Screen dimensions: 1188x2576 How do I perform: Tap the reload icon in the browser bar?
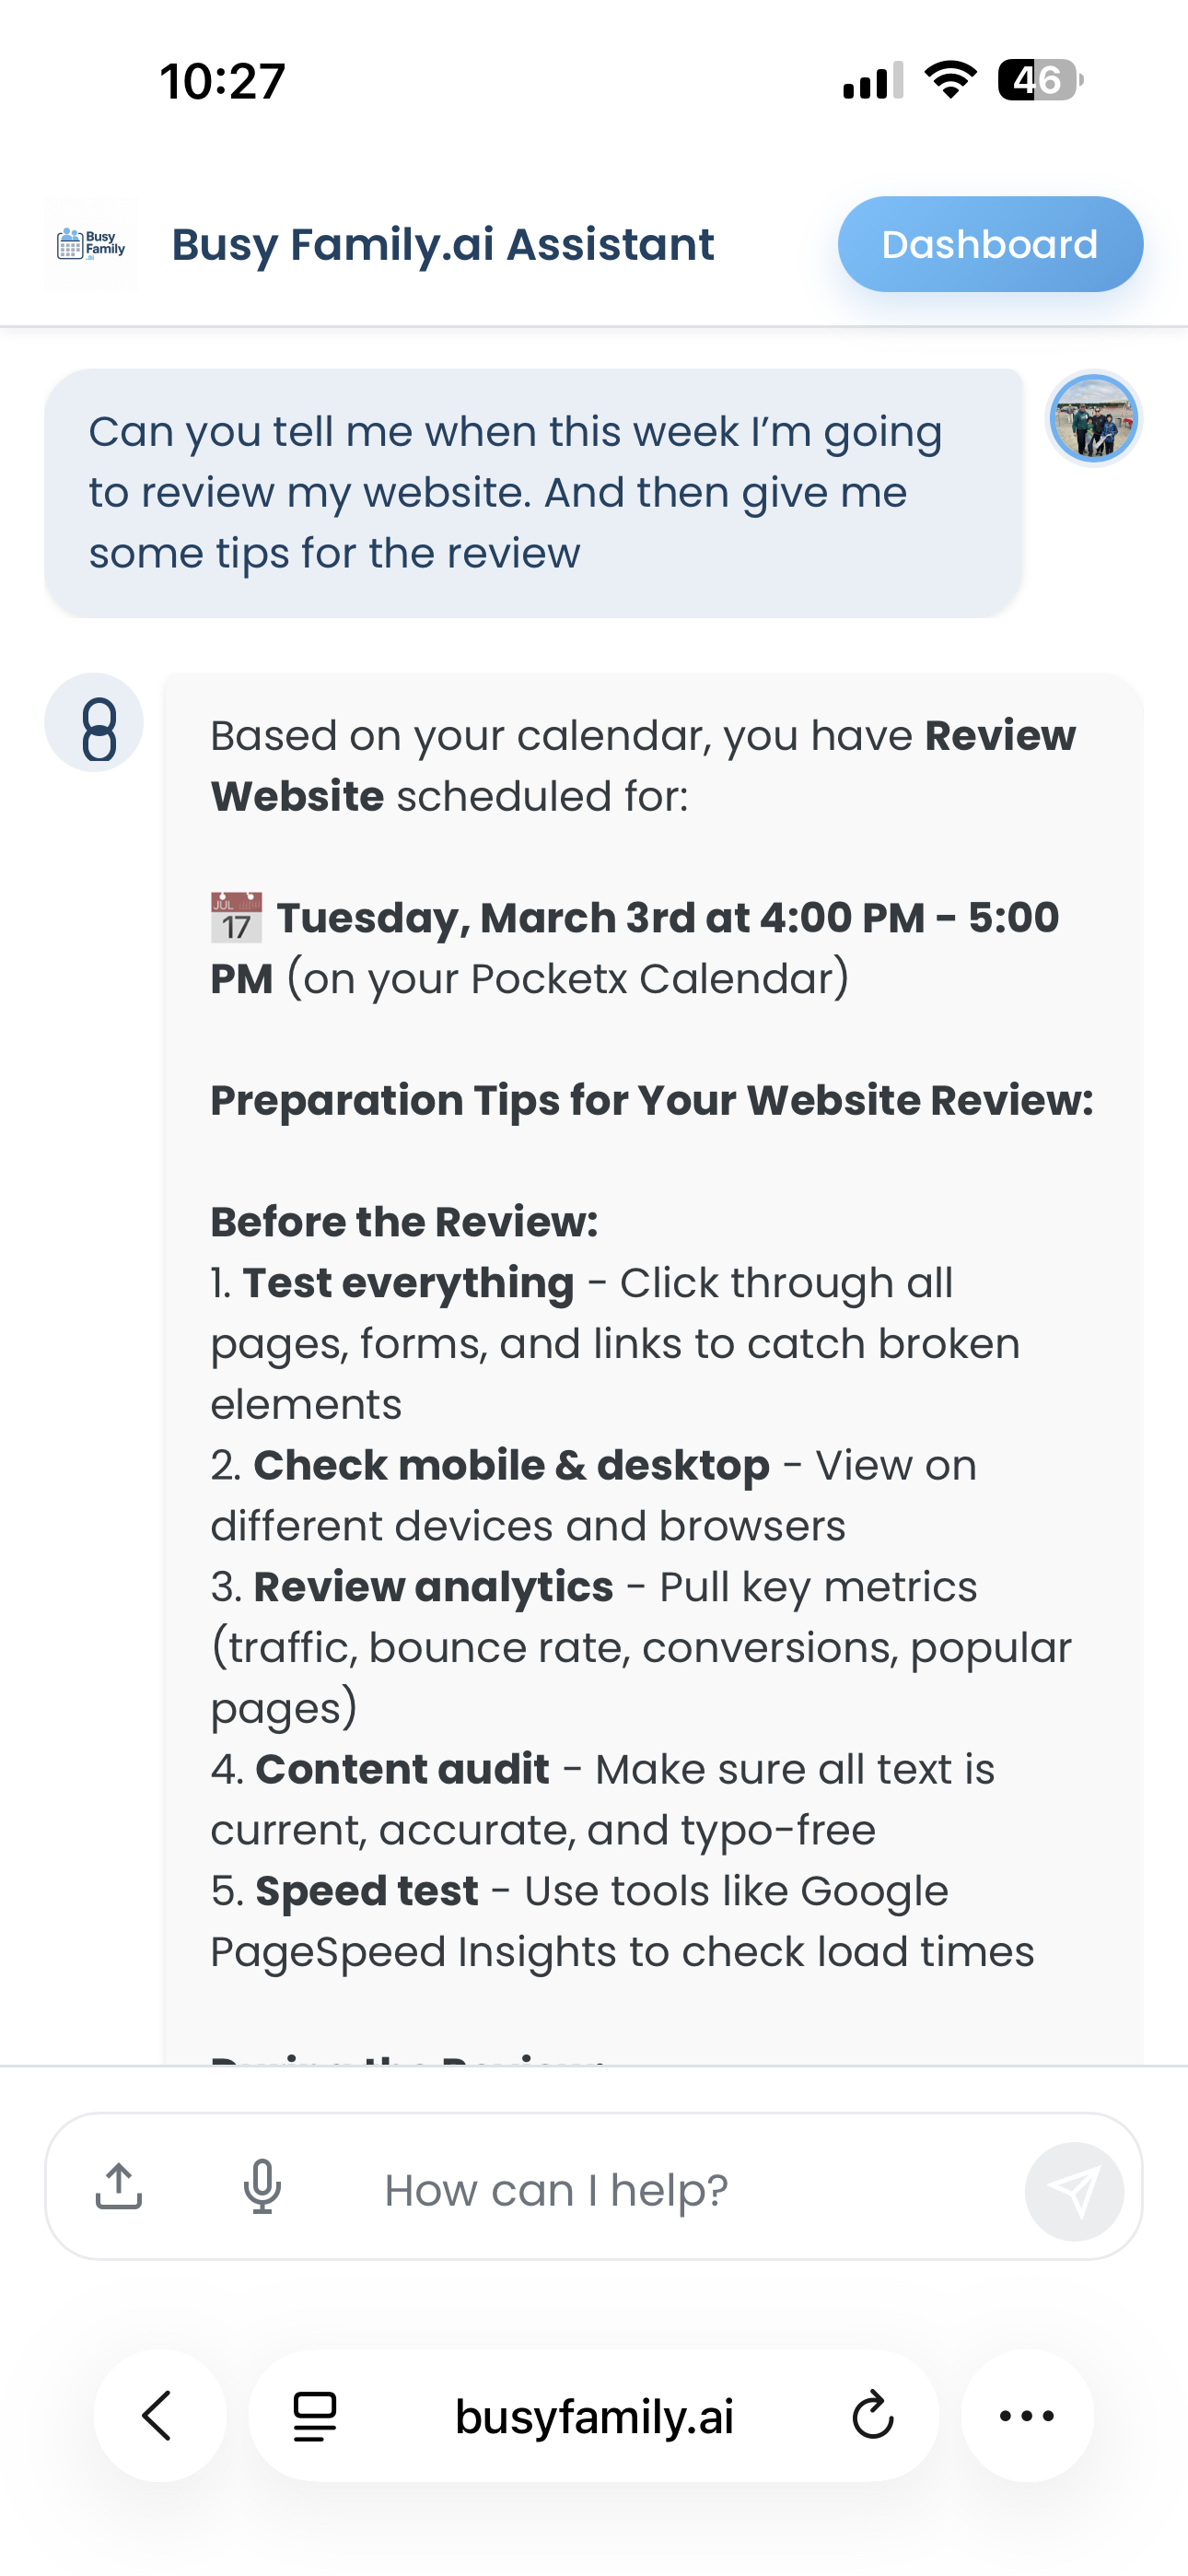(872, 2417)
